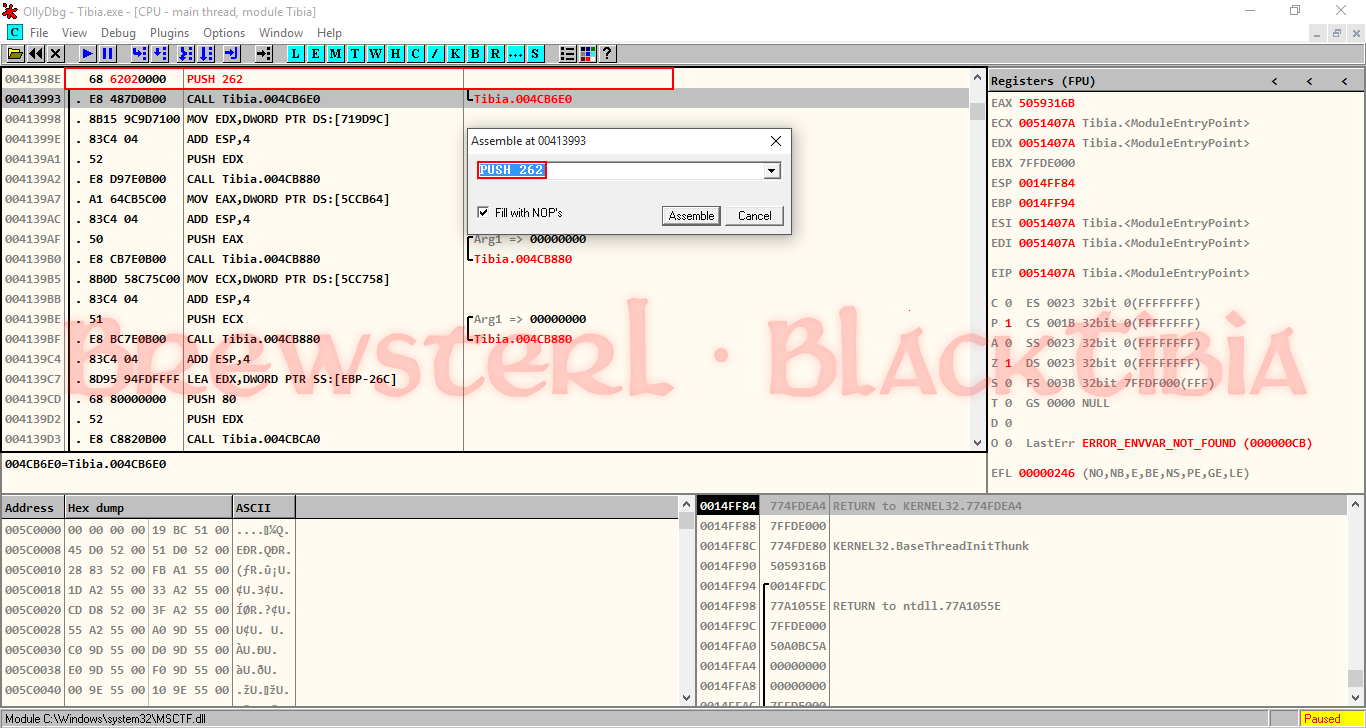
Task: Click the Z flag value
Action: tap(1008, 363)
